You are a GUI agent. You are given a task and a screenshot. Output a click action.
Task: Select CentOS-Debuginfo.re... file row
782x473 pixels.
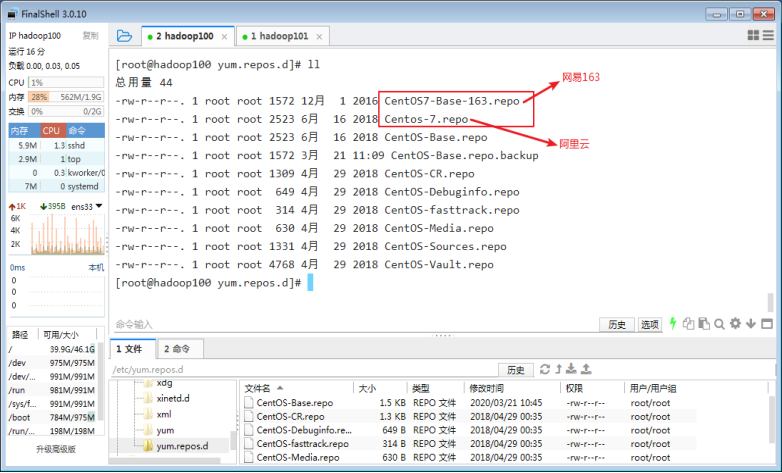(469, 430)
